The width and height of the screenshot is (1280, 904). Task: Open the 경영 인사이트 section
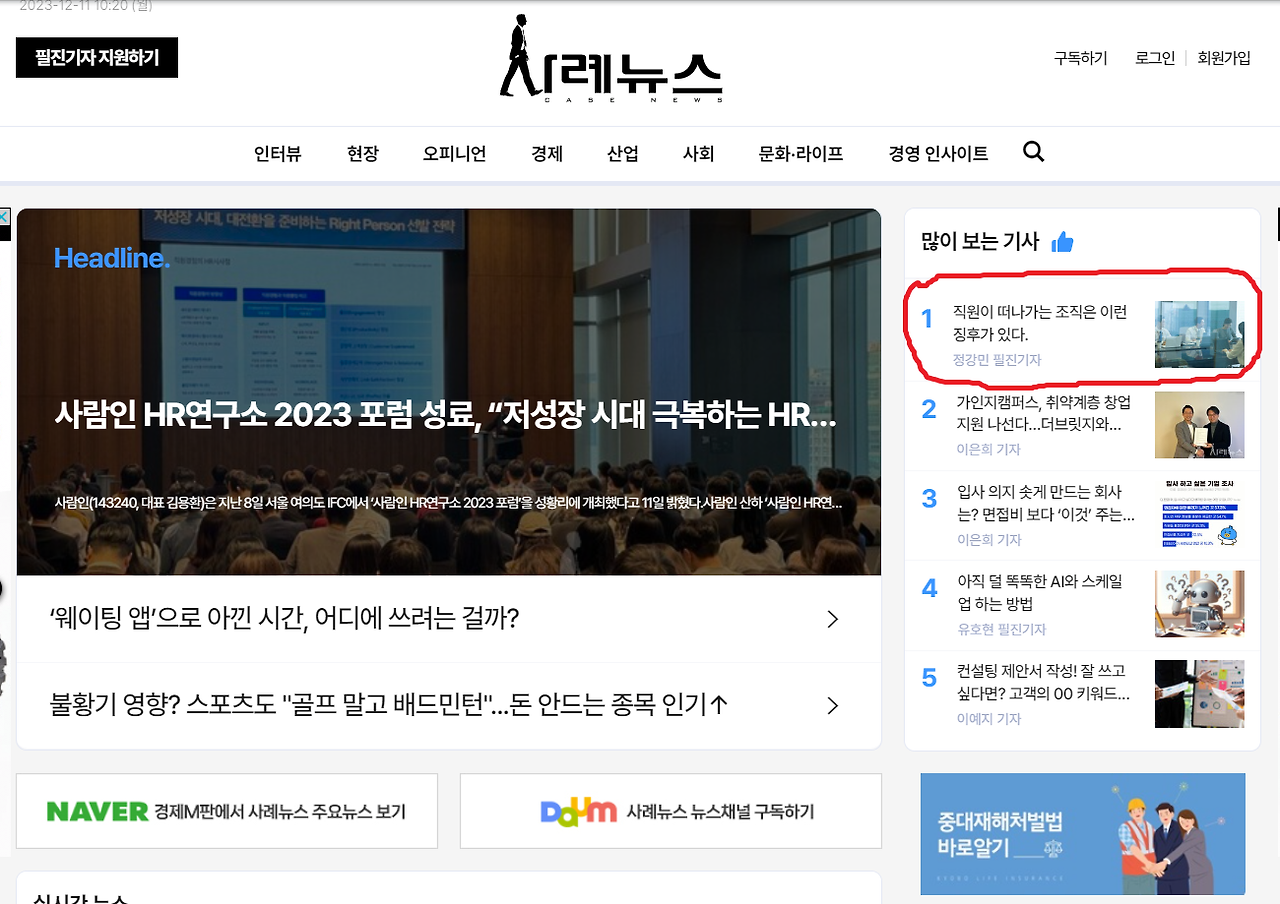point(937,153)
